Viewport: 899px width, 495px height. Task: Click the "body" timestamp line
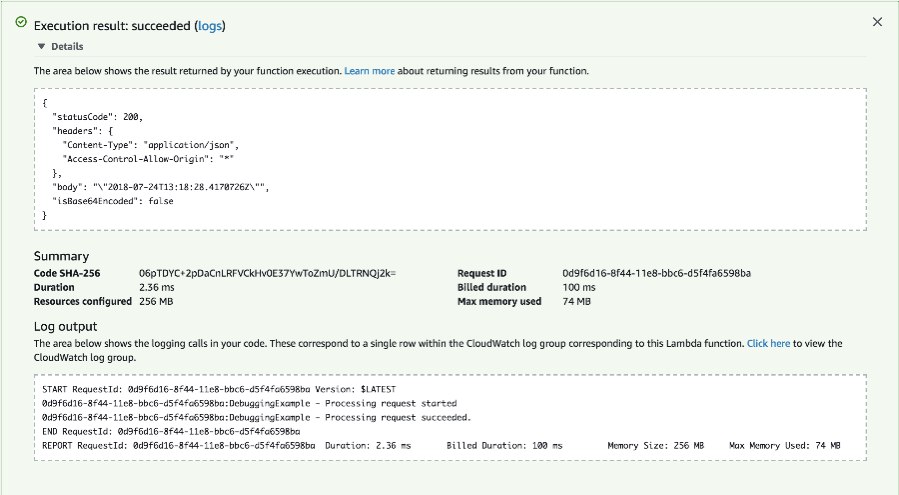tap(161, 187)
